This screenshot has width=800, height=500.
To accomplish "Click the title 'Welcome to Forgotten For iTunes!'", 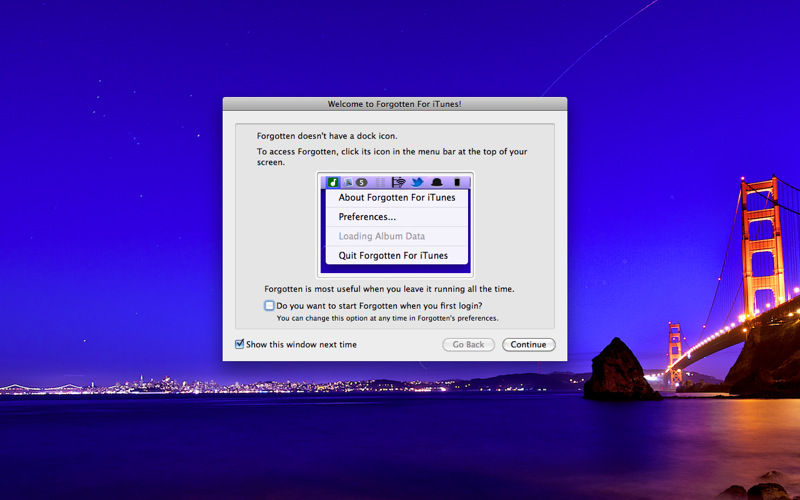I will click(x=394, y=104).
